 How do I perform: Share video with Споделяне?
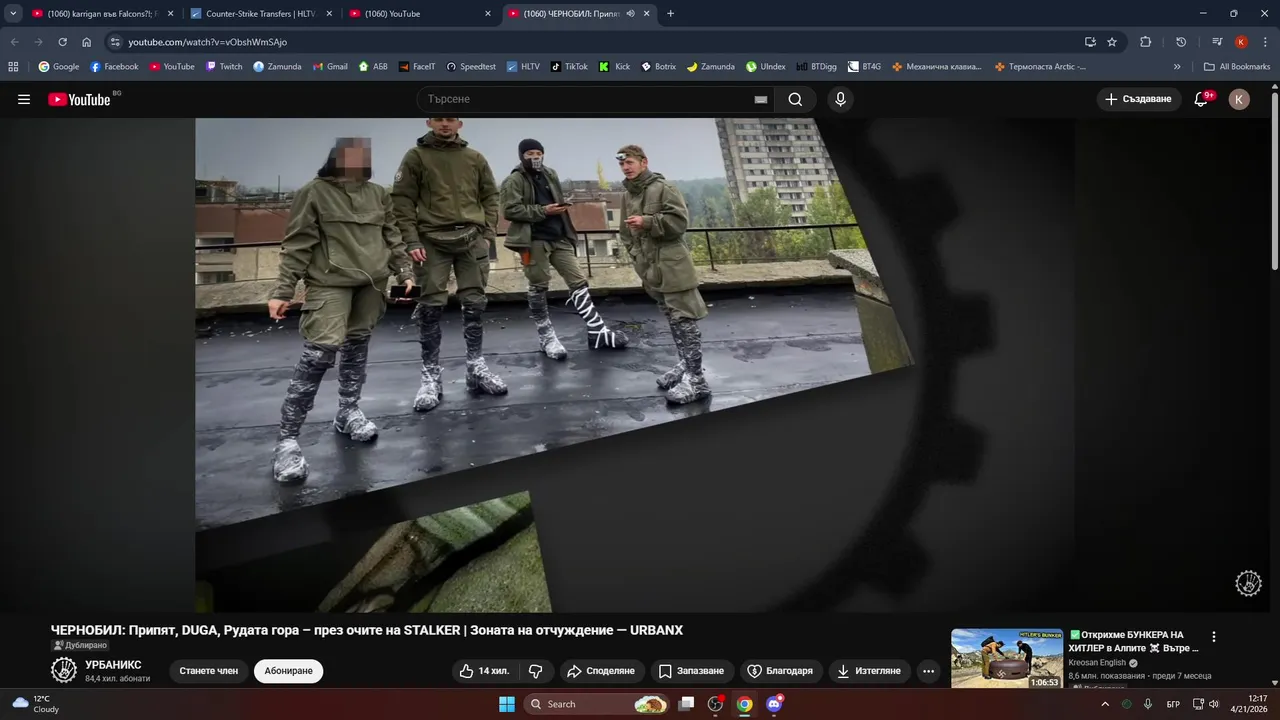[601, 671]
